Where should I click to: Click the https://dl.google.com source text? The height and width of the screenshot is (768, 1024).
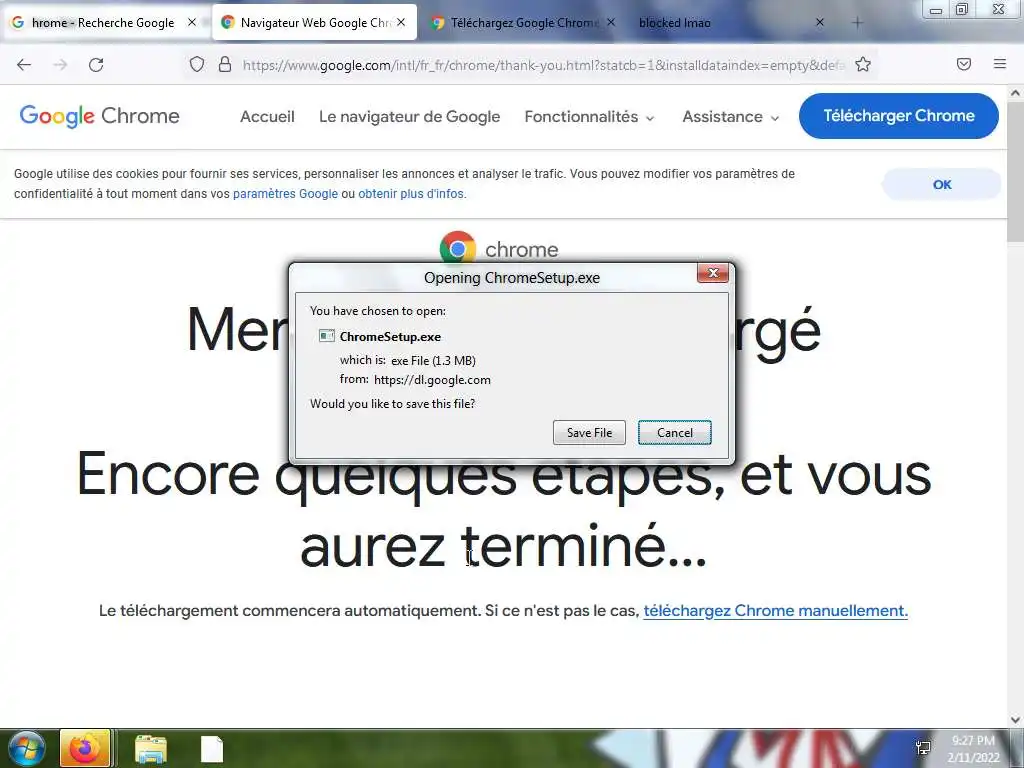coord(432,380)
